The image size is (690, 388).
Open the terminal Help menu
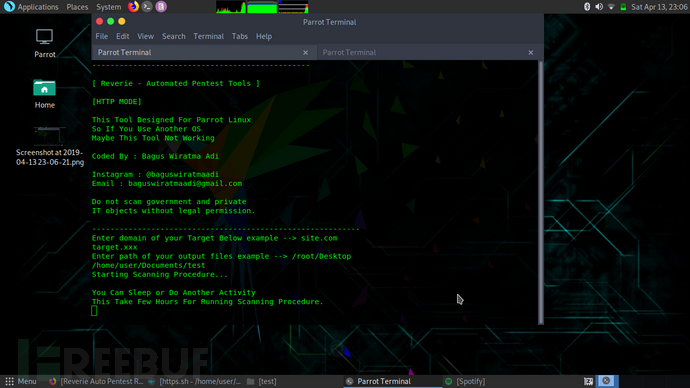264,36
